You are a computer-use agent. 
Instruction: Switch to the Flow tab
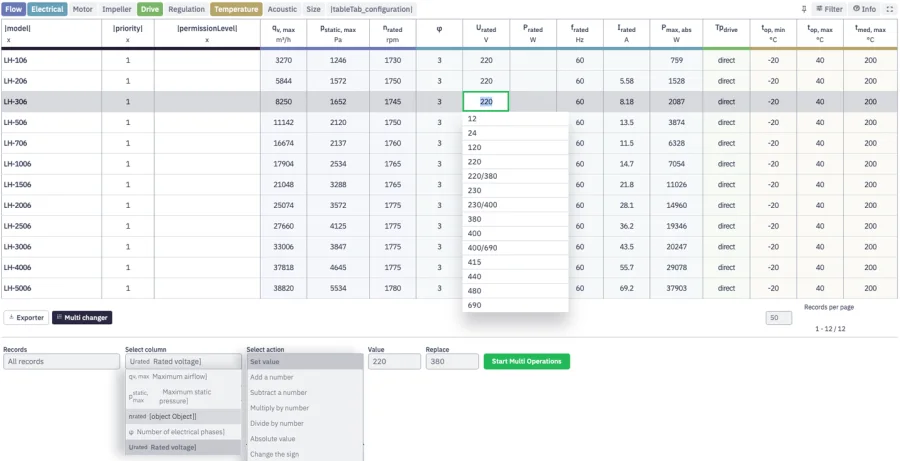click(14, 9)
